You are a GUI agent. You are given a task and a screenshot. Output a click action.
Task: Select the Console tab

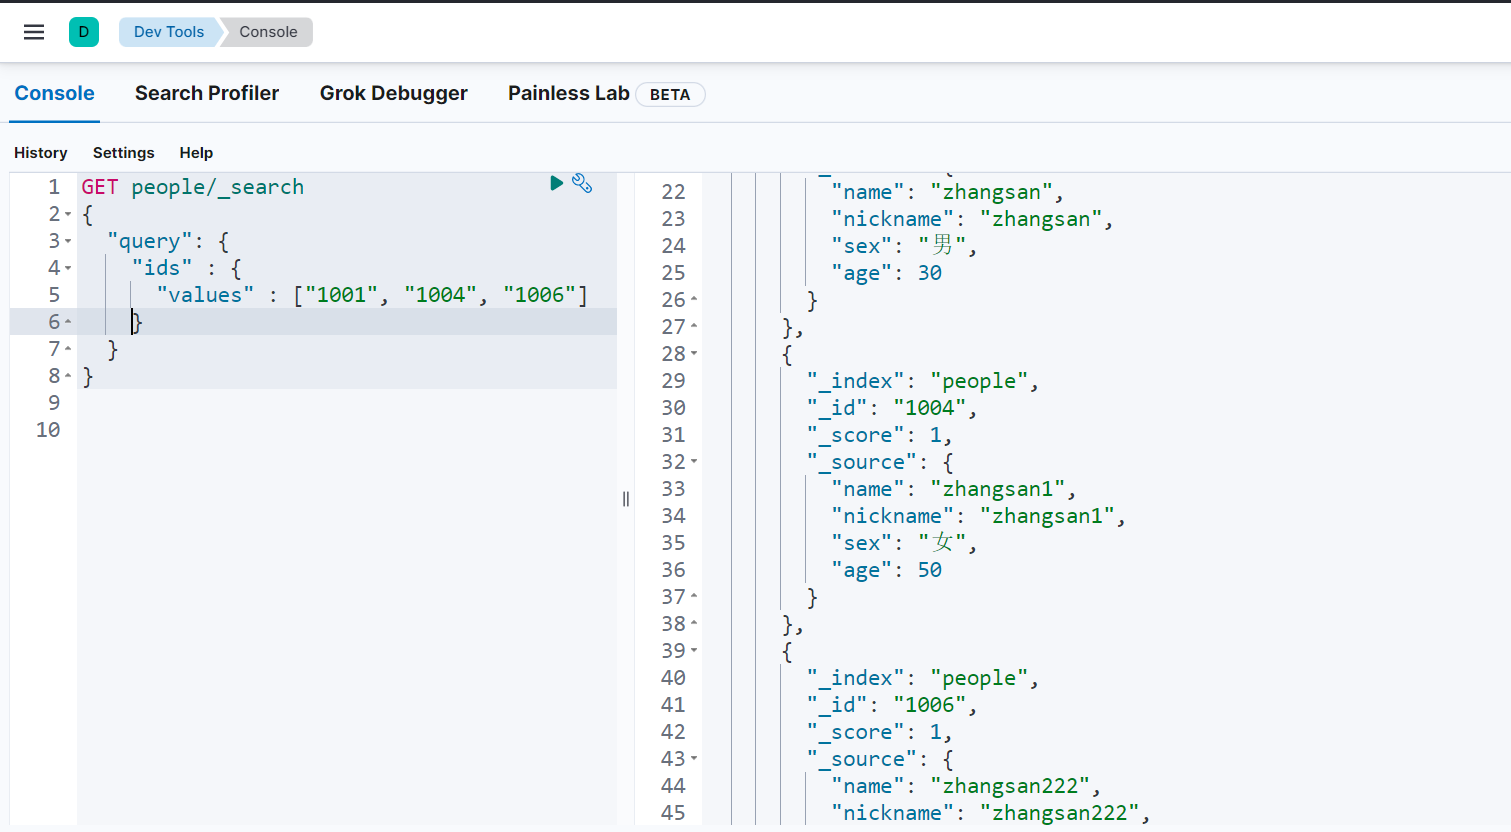click(x=54, y=93)
